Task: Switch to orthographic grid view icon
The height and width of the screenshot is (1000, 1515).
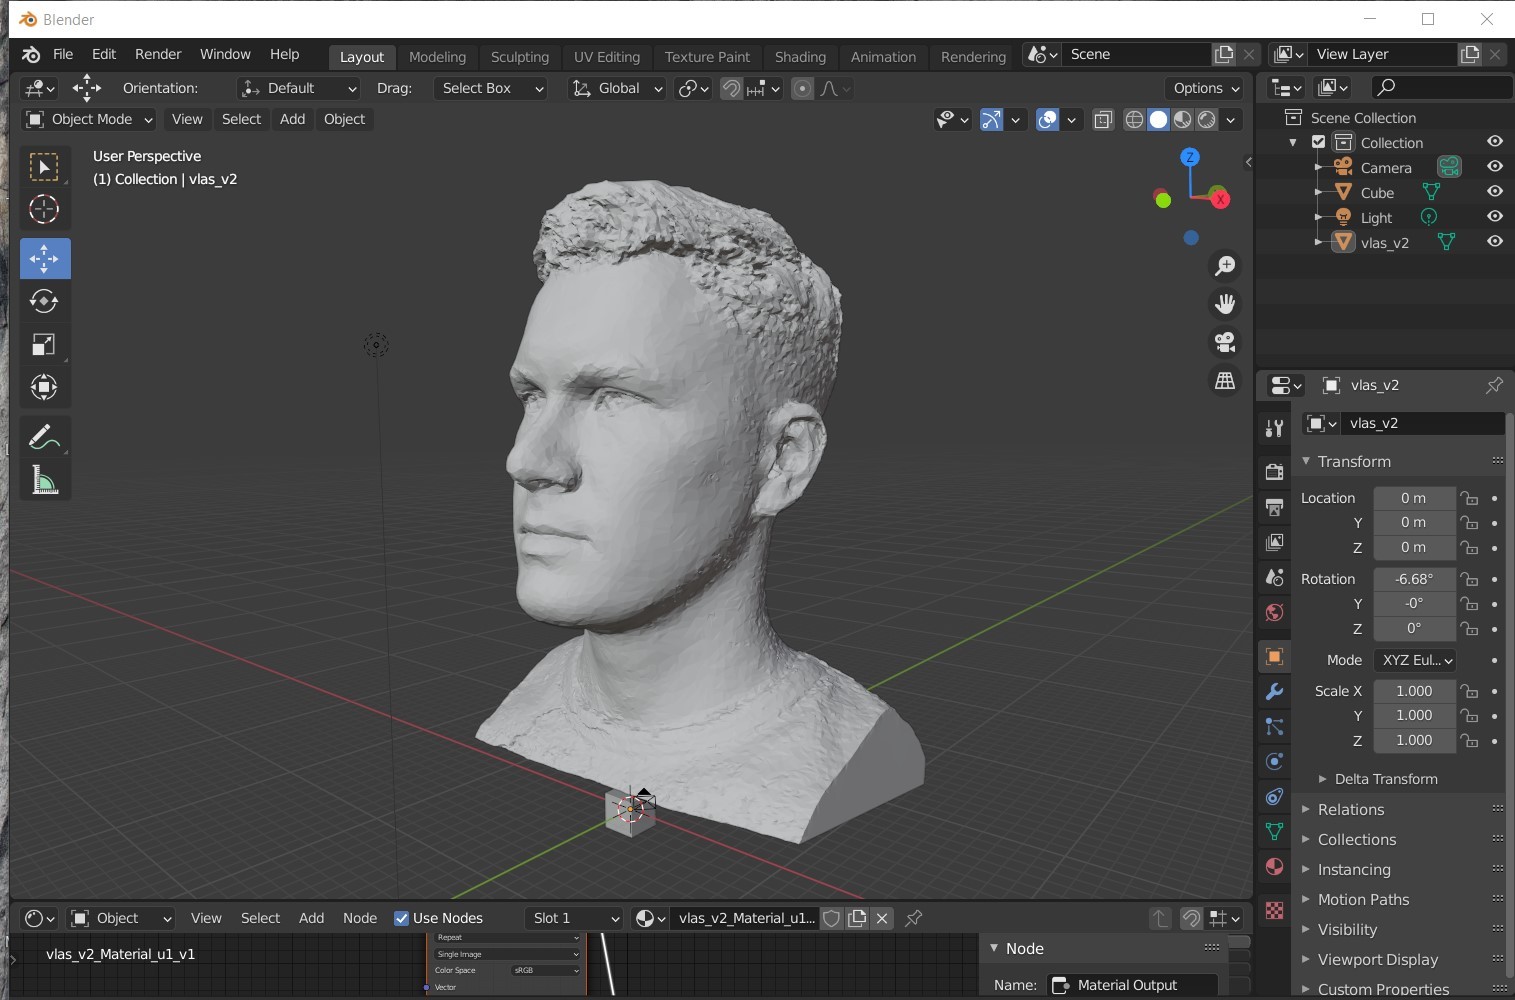Action: 1225,381
